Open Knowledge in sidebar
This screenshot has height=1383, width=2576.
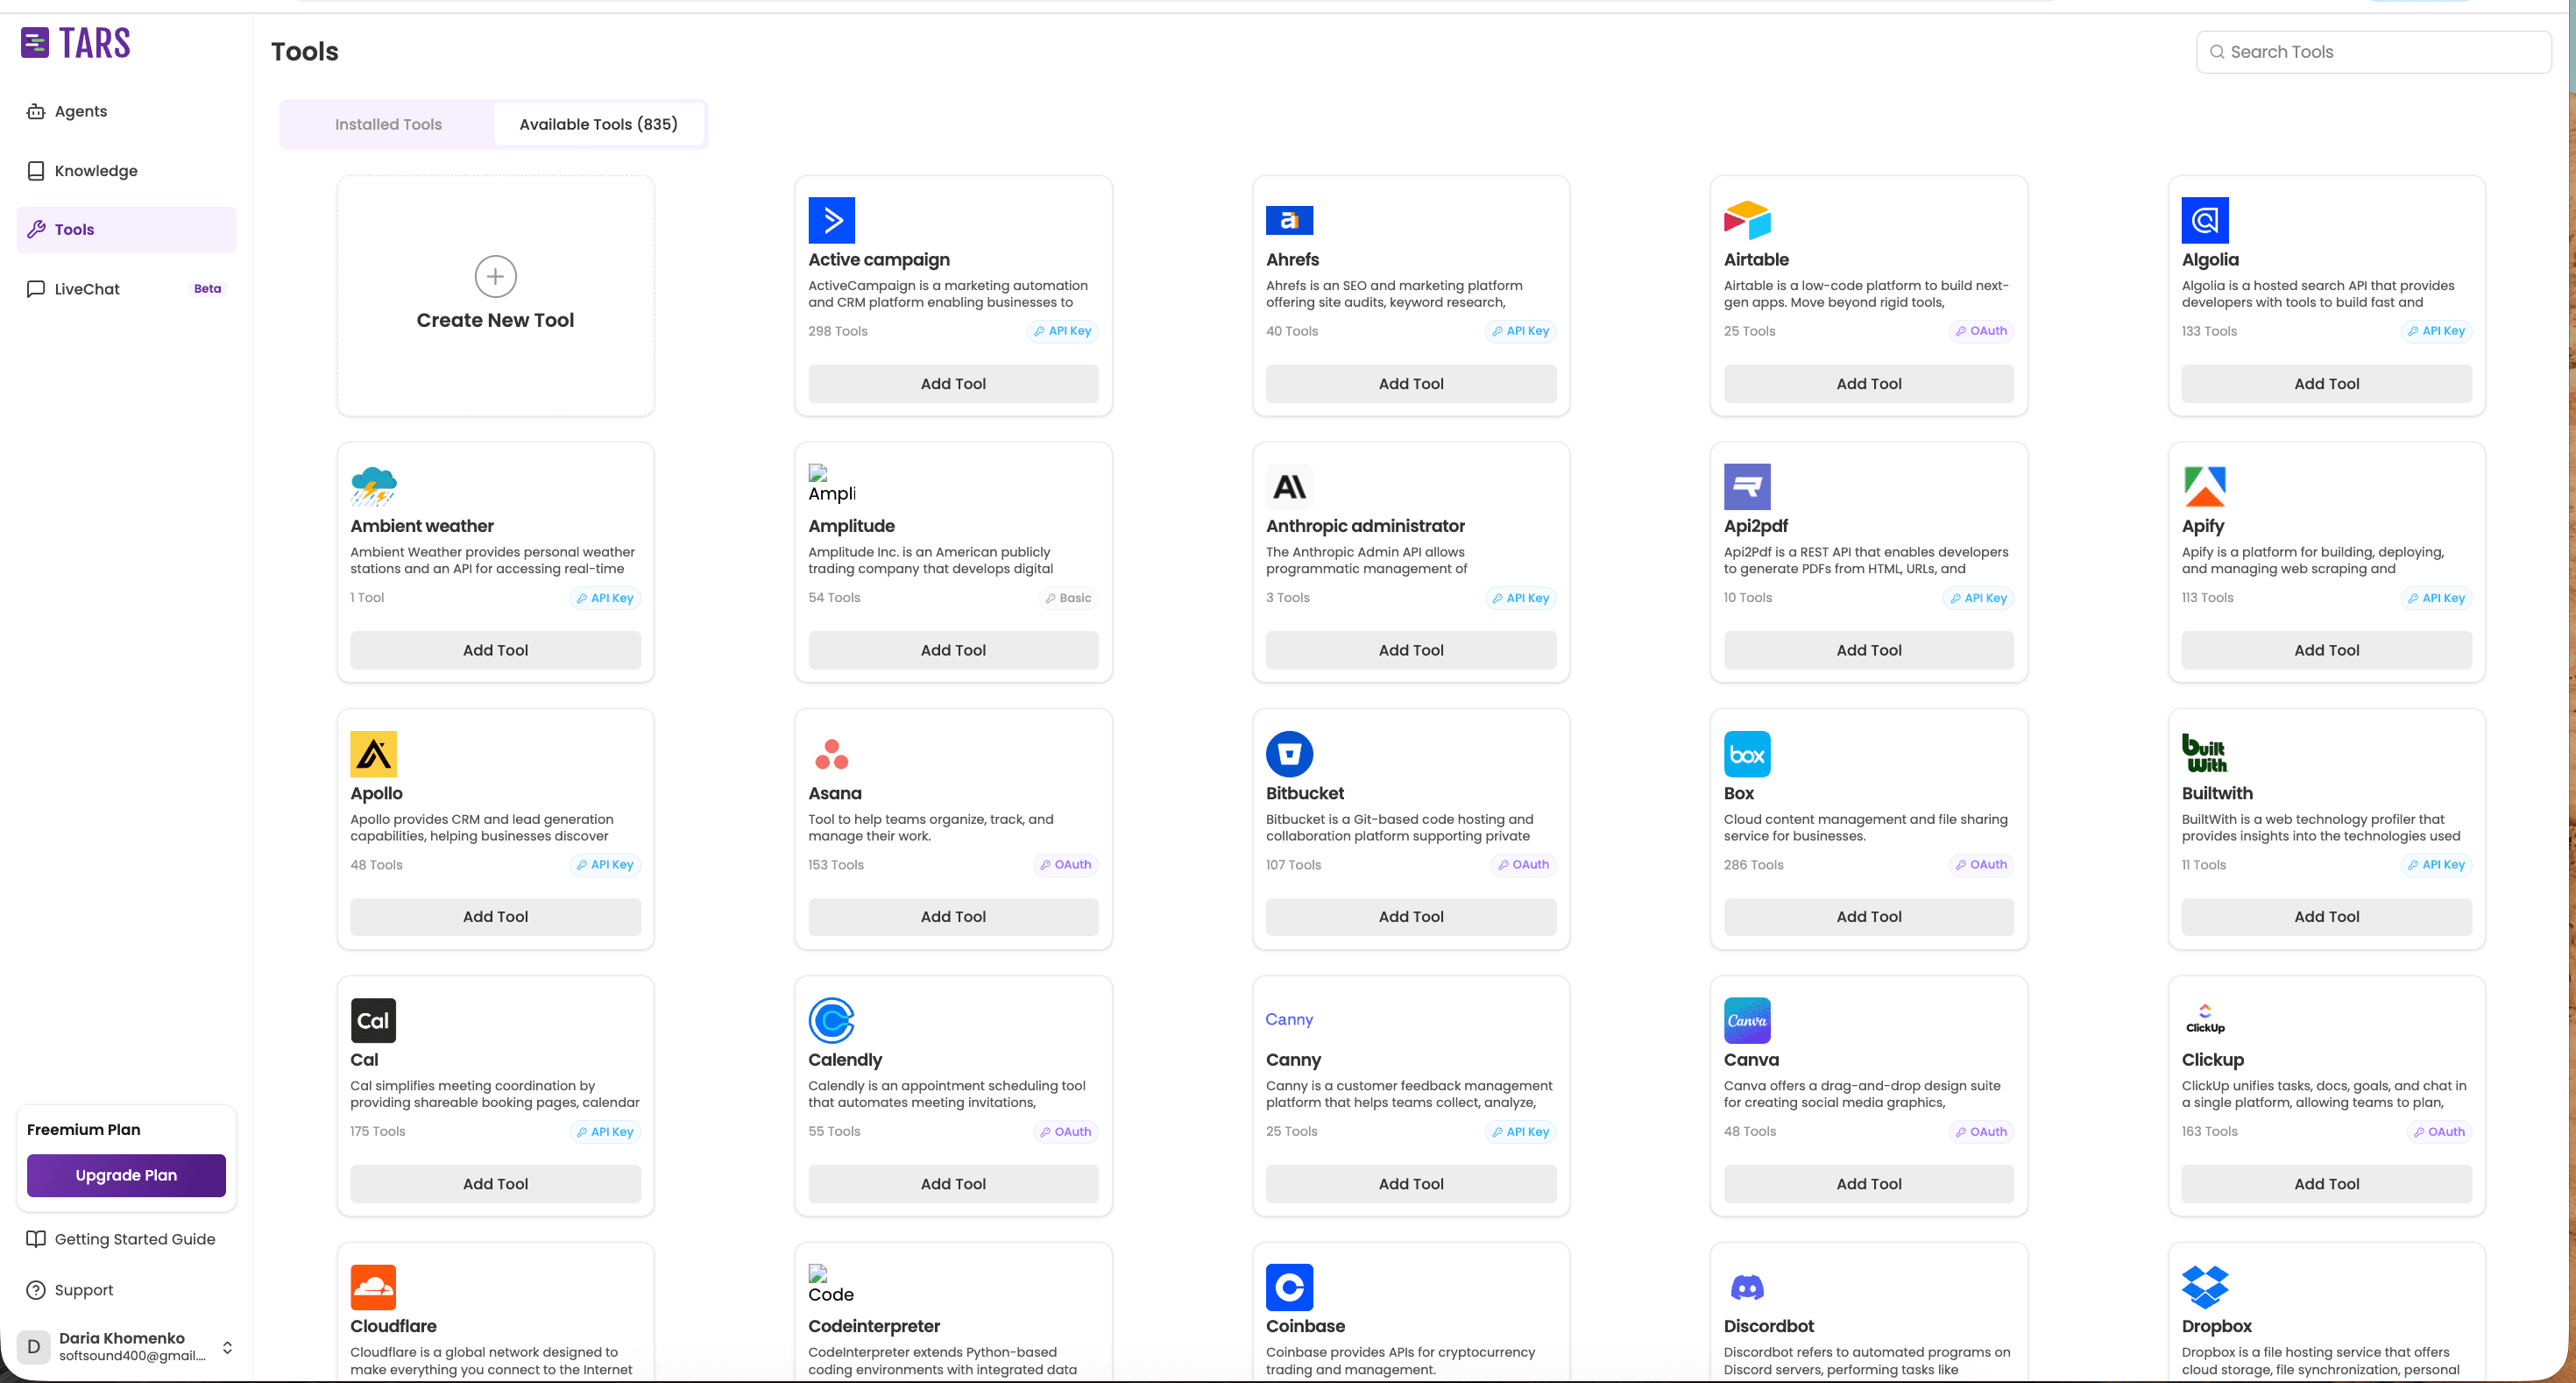click(x=126, y=171)
